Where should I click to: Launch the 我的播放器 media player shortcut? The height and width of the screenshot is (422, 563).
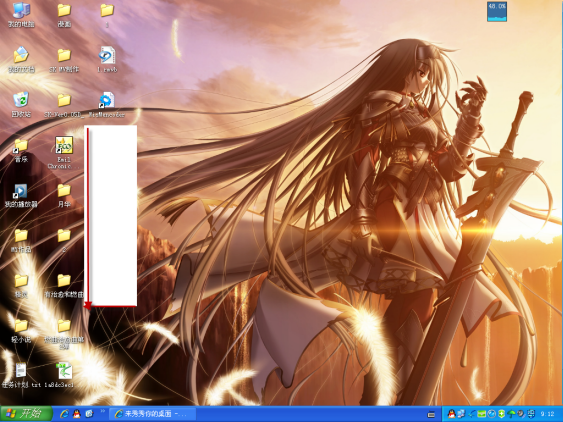[21, 195]
